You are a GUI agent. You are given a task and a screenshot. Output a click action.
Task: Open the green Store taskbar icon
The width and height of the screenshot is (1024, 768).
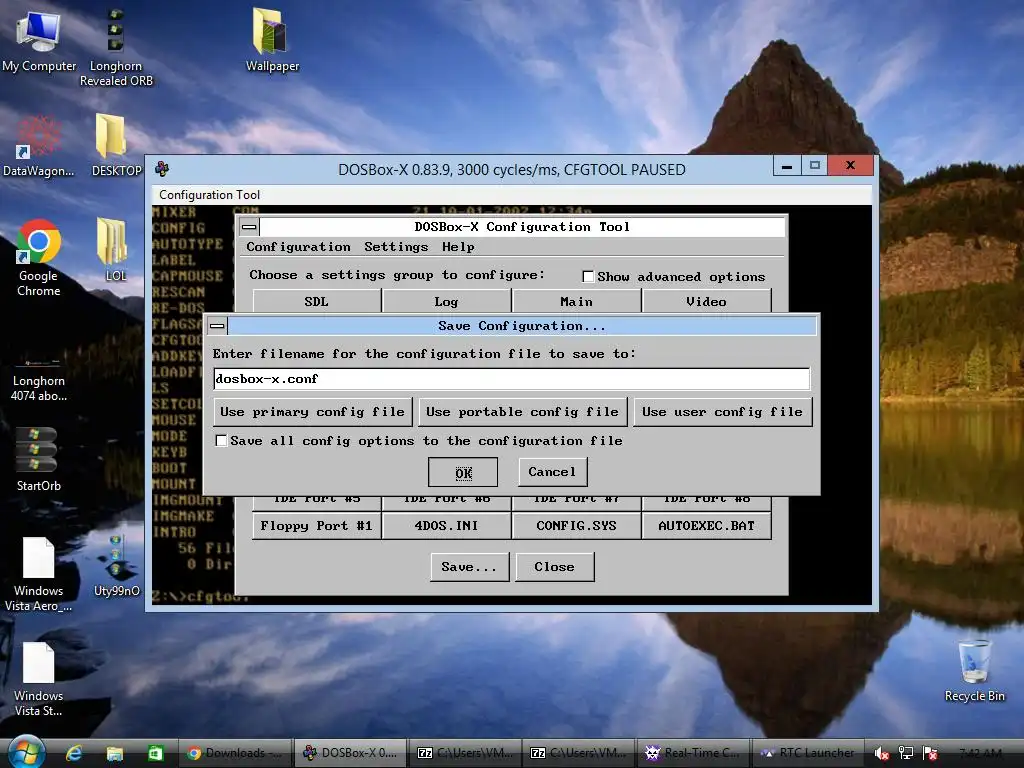point(155,753)
